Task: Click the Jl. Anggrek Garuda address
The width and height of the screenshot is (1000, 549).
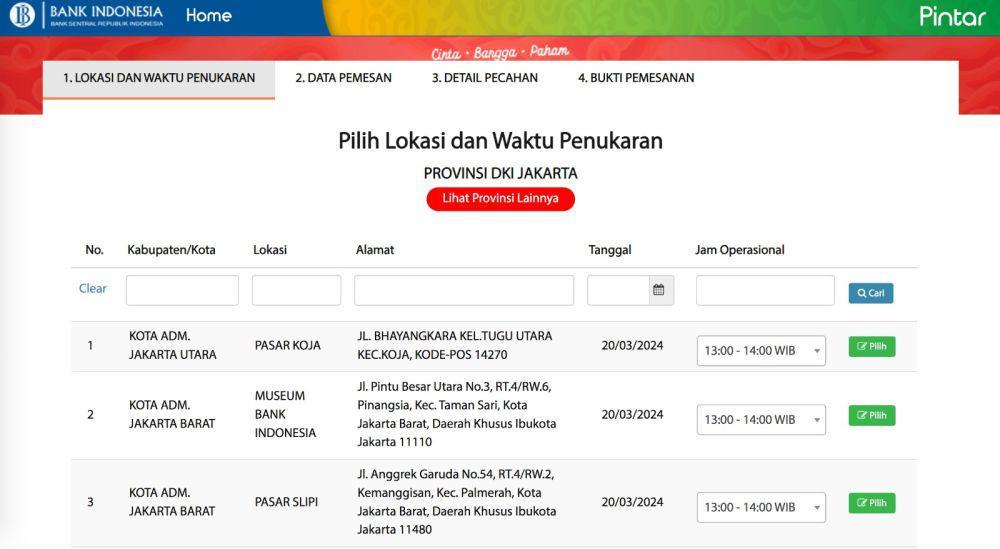Action: [457, 502]
